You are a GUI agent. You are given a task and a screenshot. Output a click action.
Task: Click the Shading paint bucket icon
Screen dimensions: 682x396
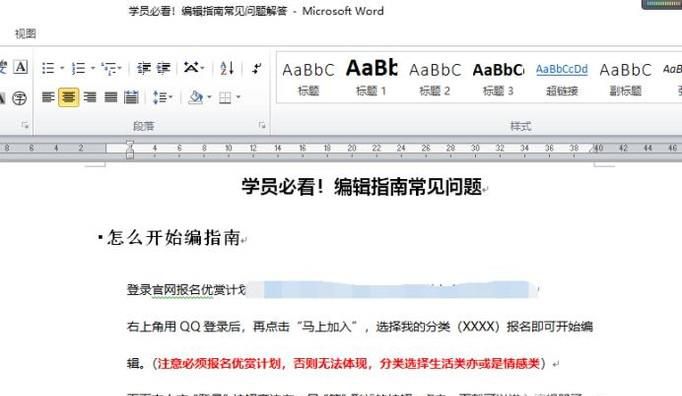tap(196, 97)
